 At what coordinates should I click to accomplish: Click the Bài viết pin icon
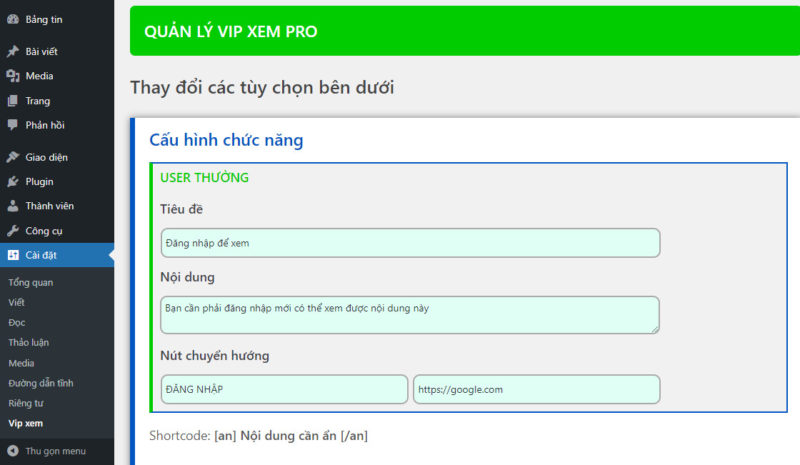[13, 51]
